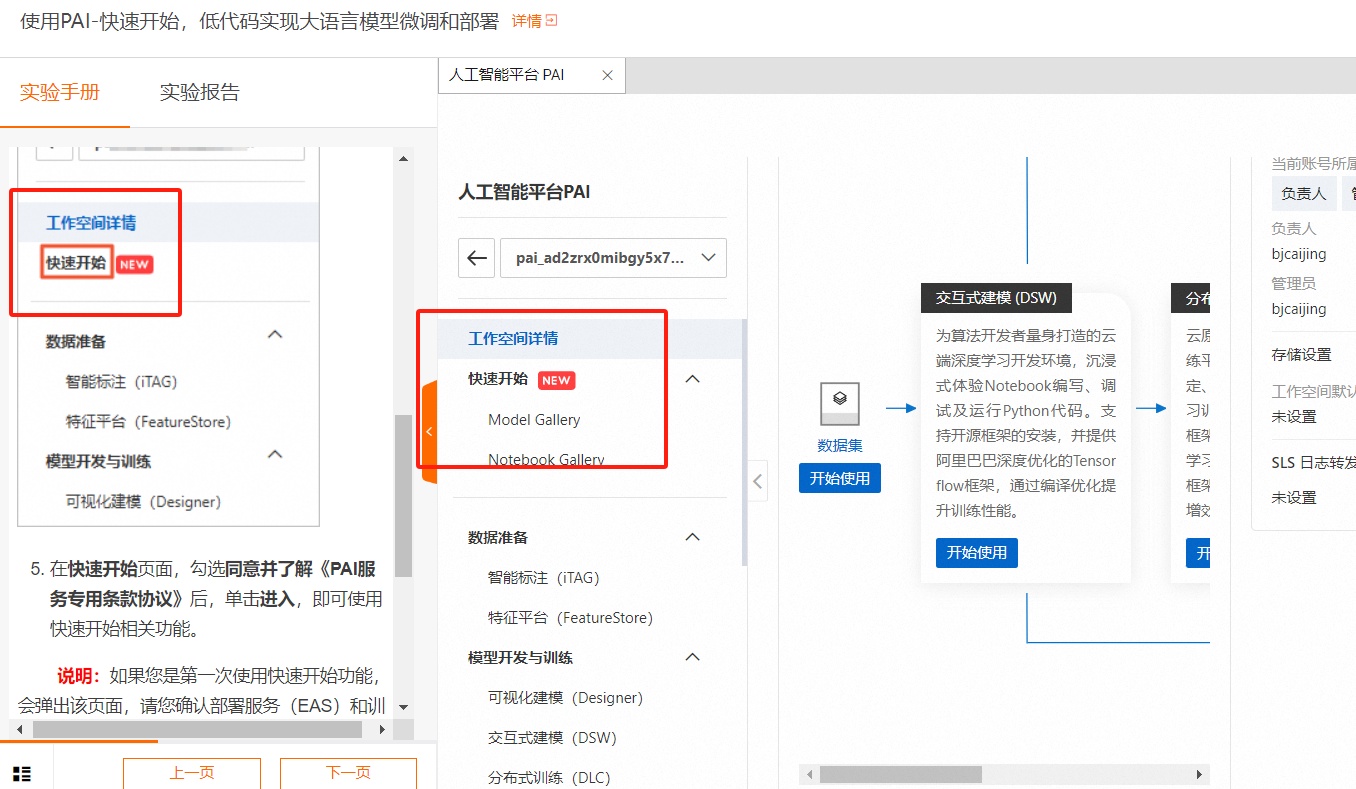
Task: Click the sidebar collapse chevron handle
Action: (757, 482)
